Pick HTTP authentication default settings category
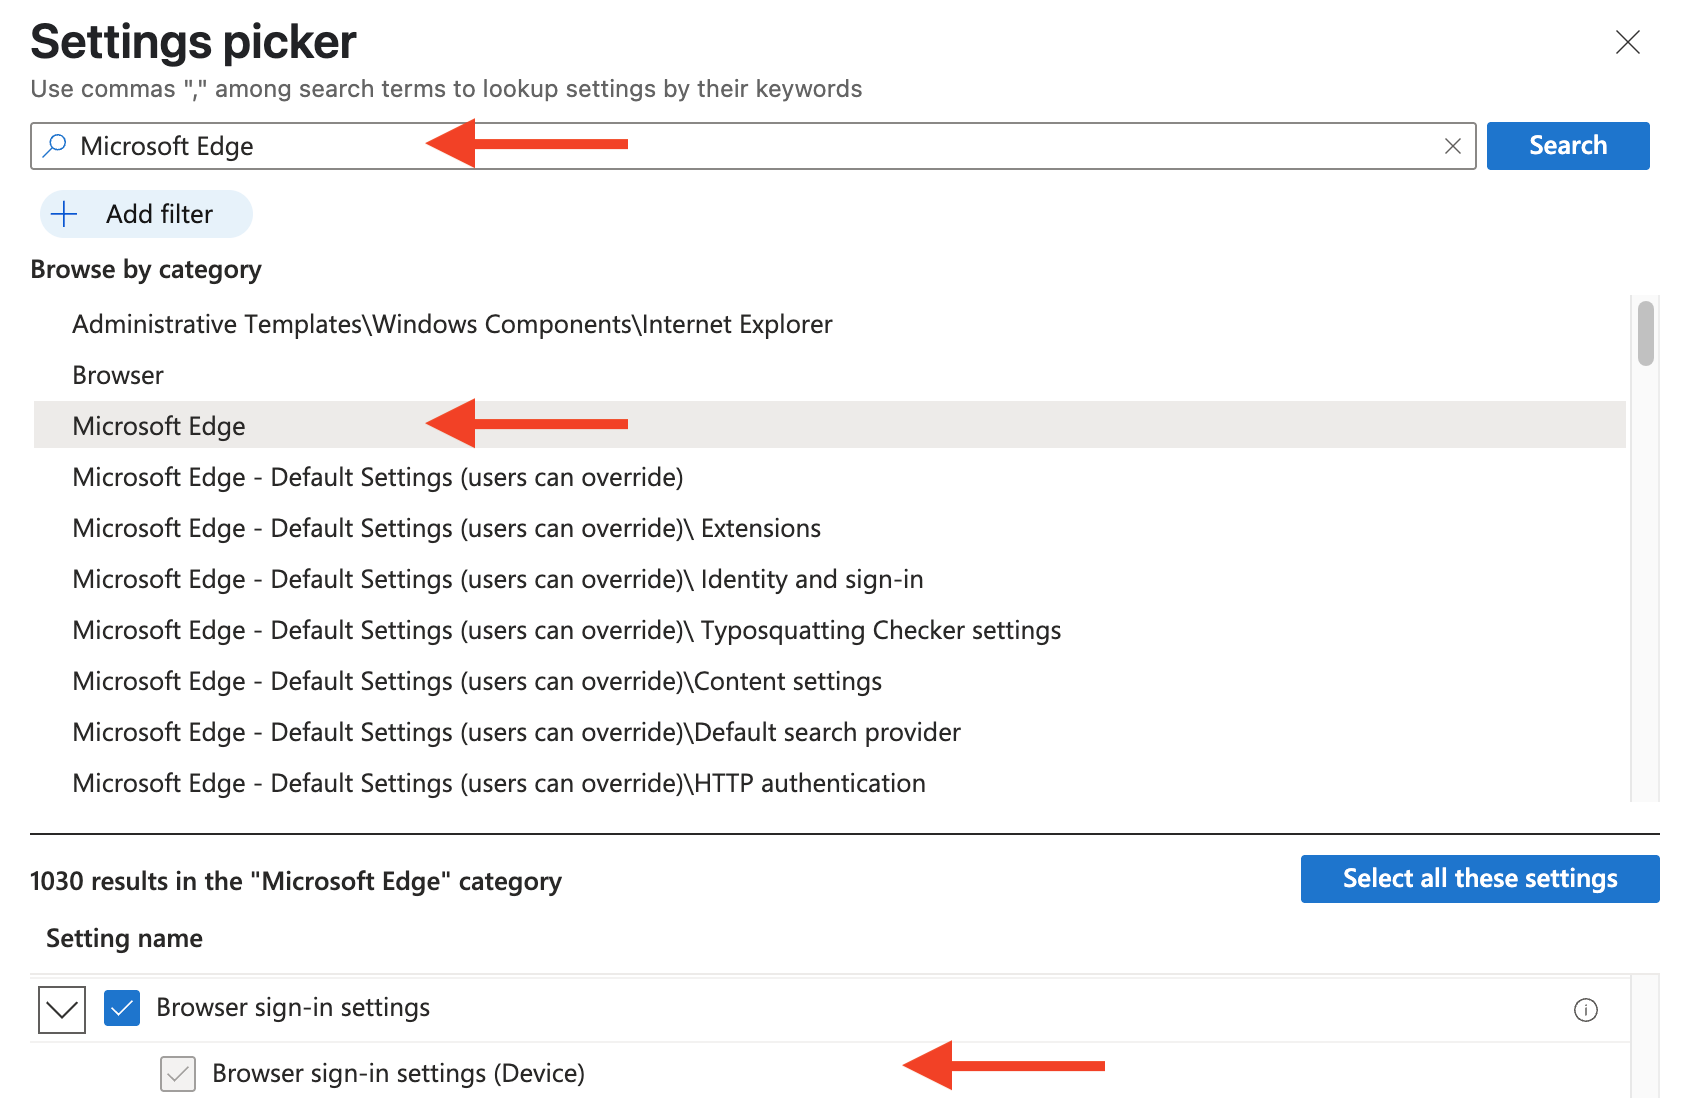This screenshot has width=1694, height=1098. [498, 783]
